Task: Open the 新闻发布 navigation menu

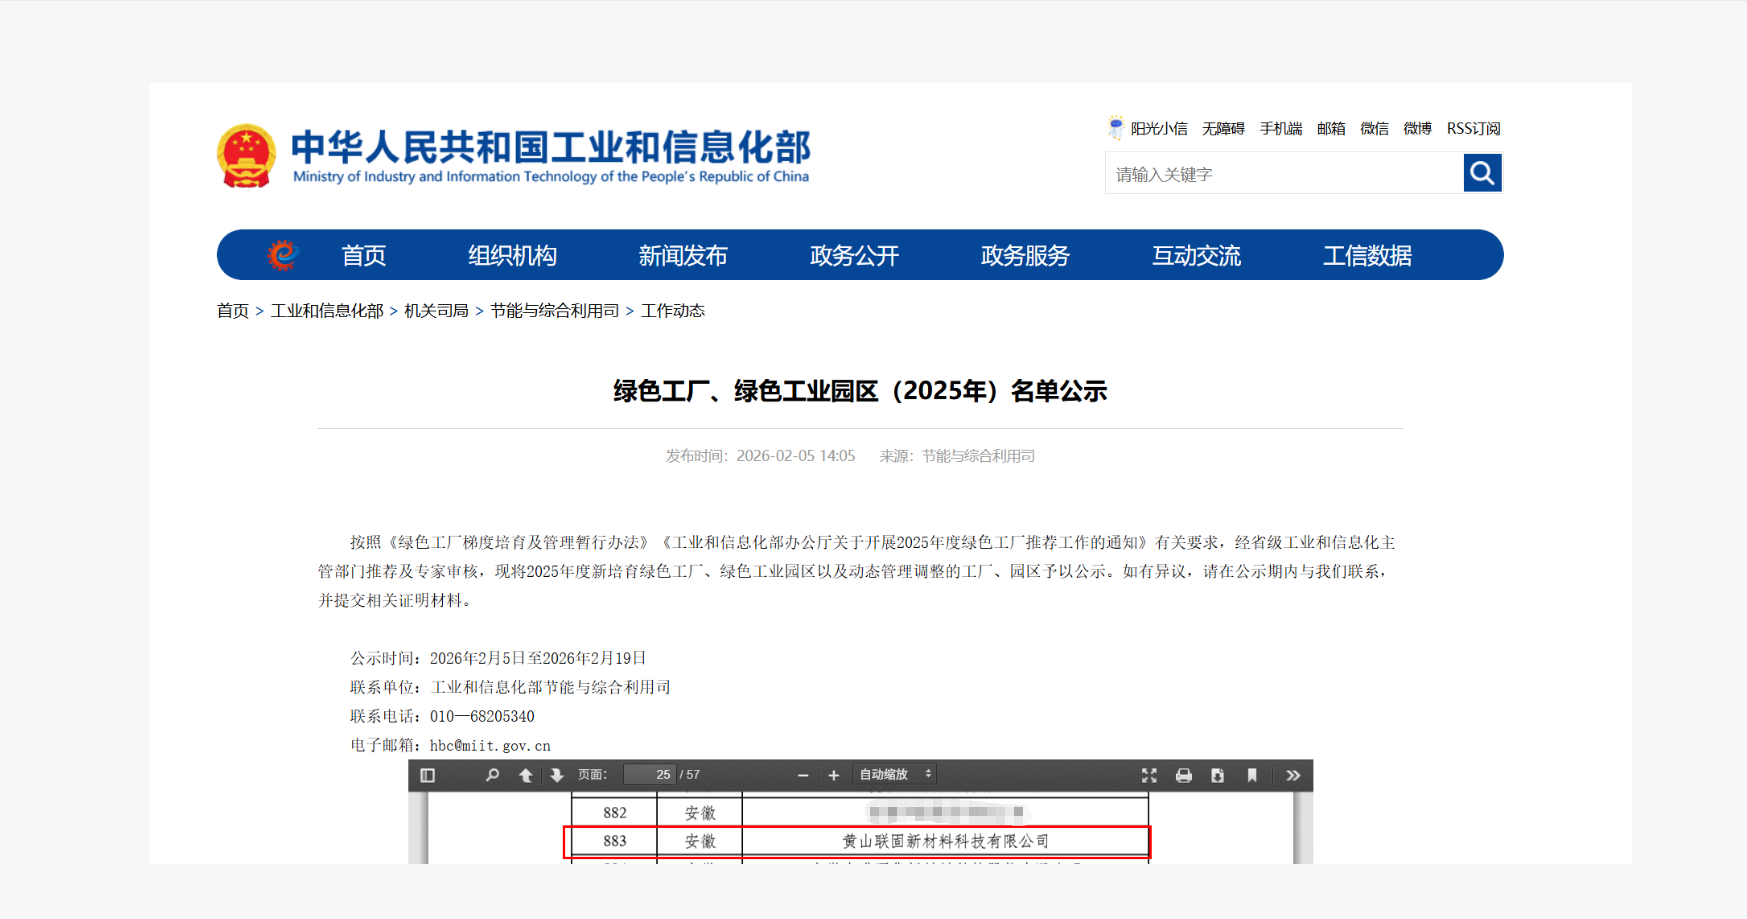Action: click(x=683, y=256)
